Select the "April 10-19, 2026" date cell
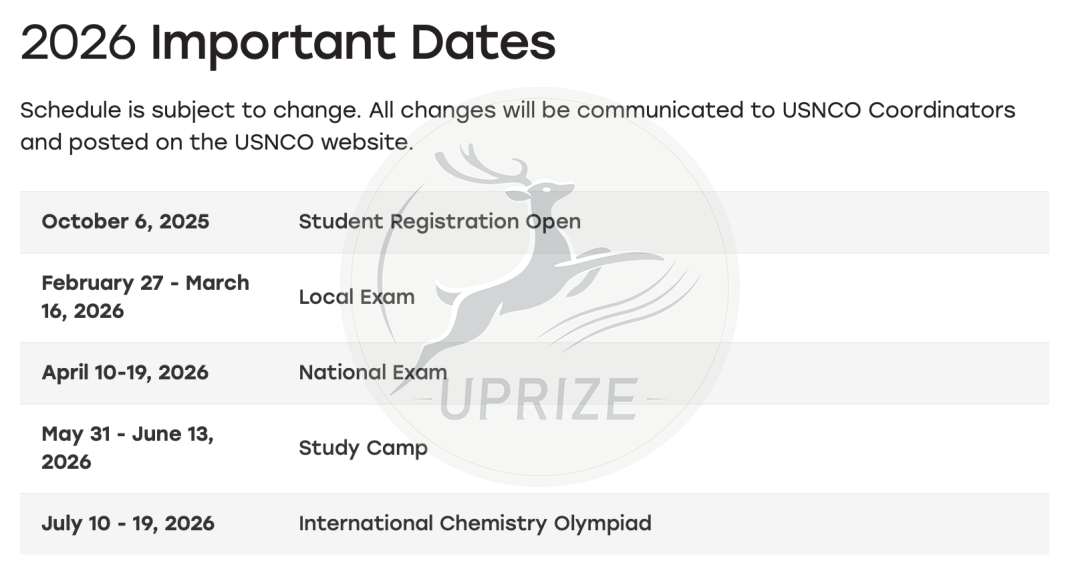Viewport: 1080px width, 573px height. (x=125, y=373)
